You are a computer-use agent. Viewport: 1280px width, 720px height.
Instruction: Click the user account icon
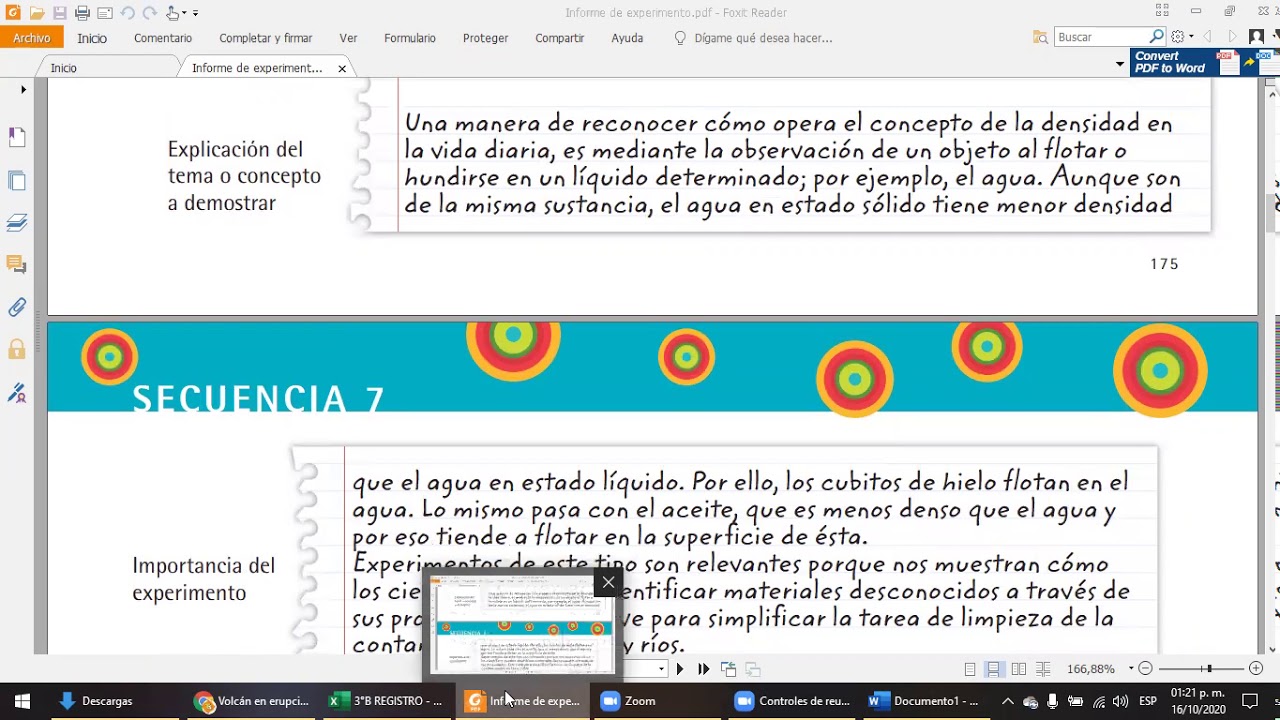(1256, 37)
